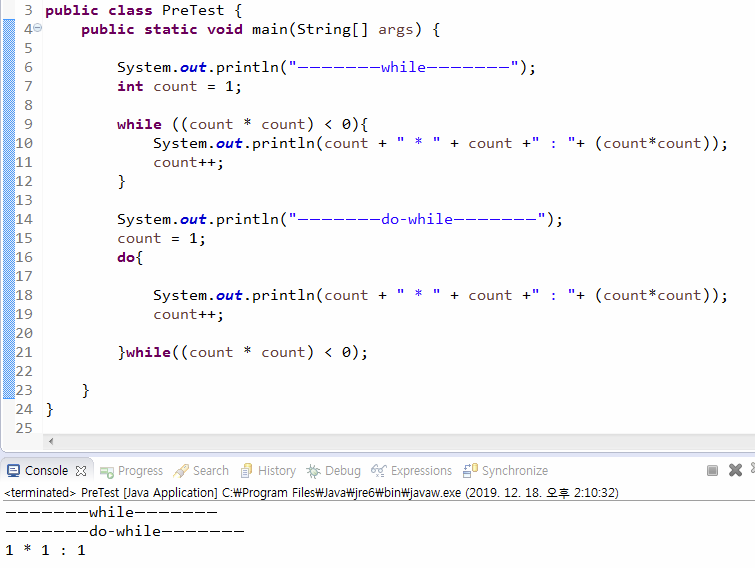Viewport: 755px width, 568px height.
Task: Click 'count = 1;' on line 15
Action: point(161,238)
